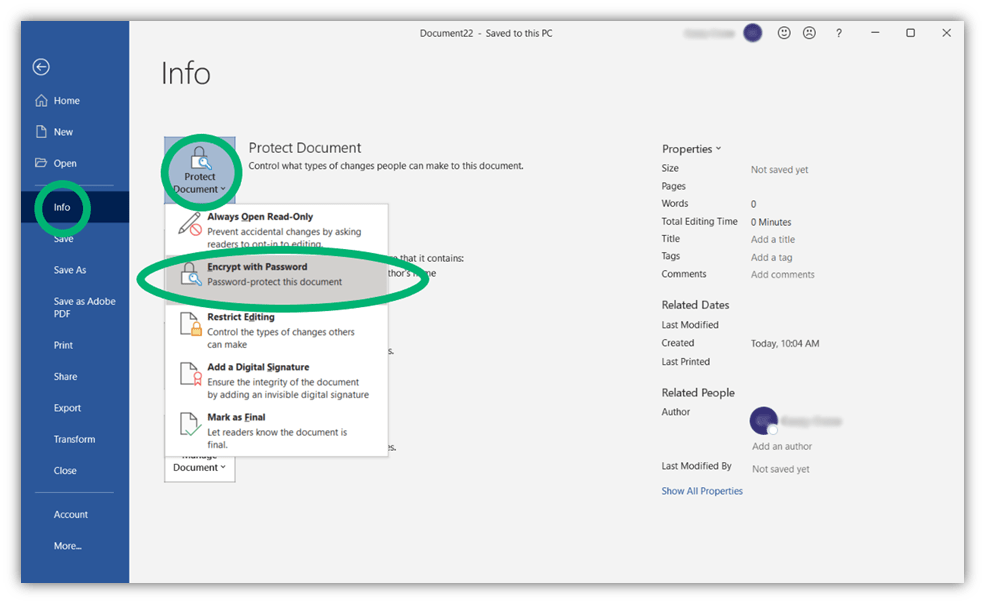Click the Add a title field

pos(772,238)
